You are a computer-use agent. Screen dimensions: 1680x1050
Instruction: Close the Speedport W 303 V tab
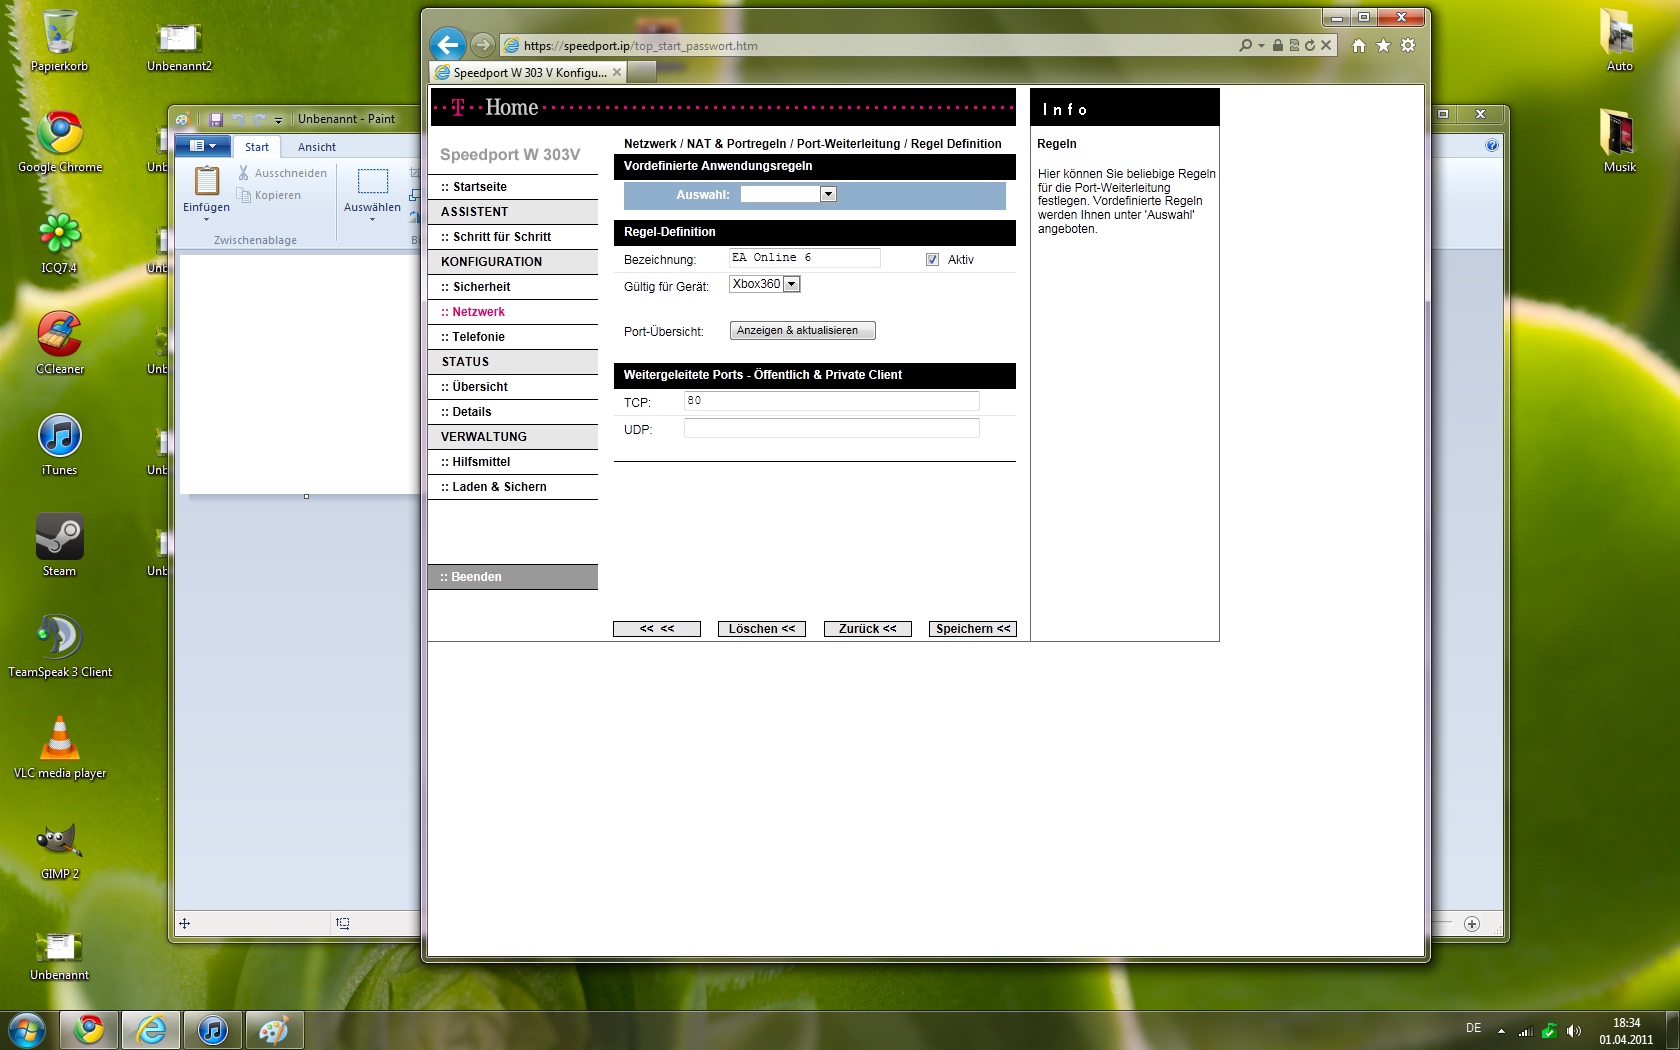point(617,72)
